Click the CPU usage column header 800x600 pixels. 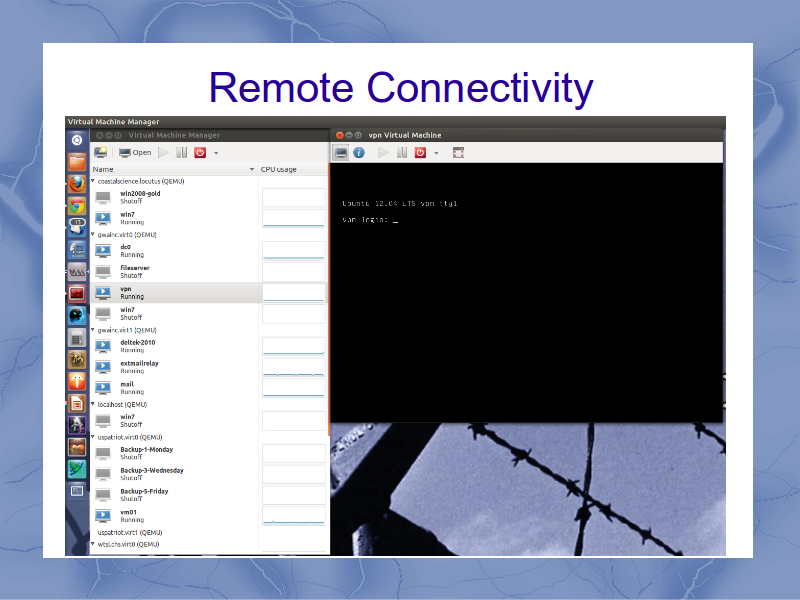293,169
